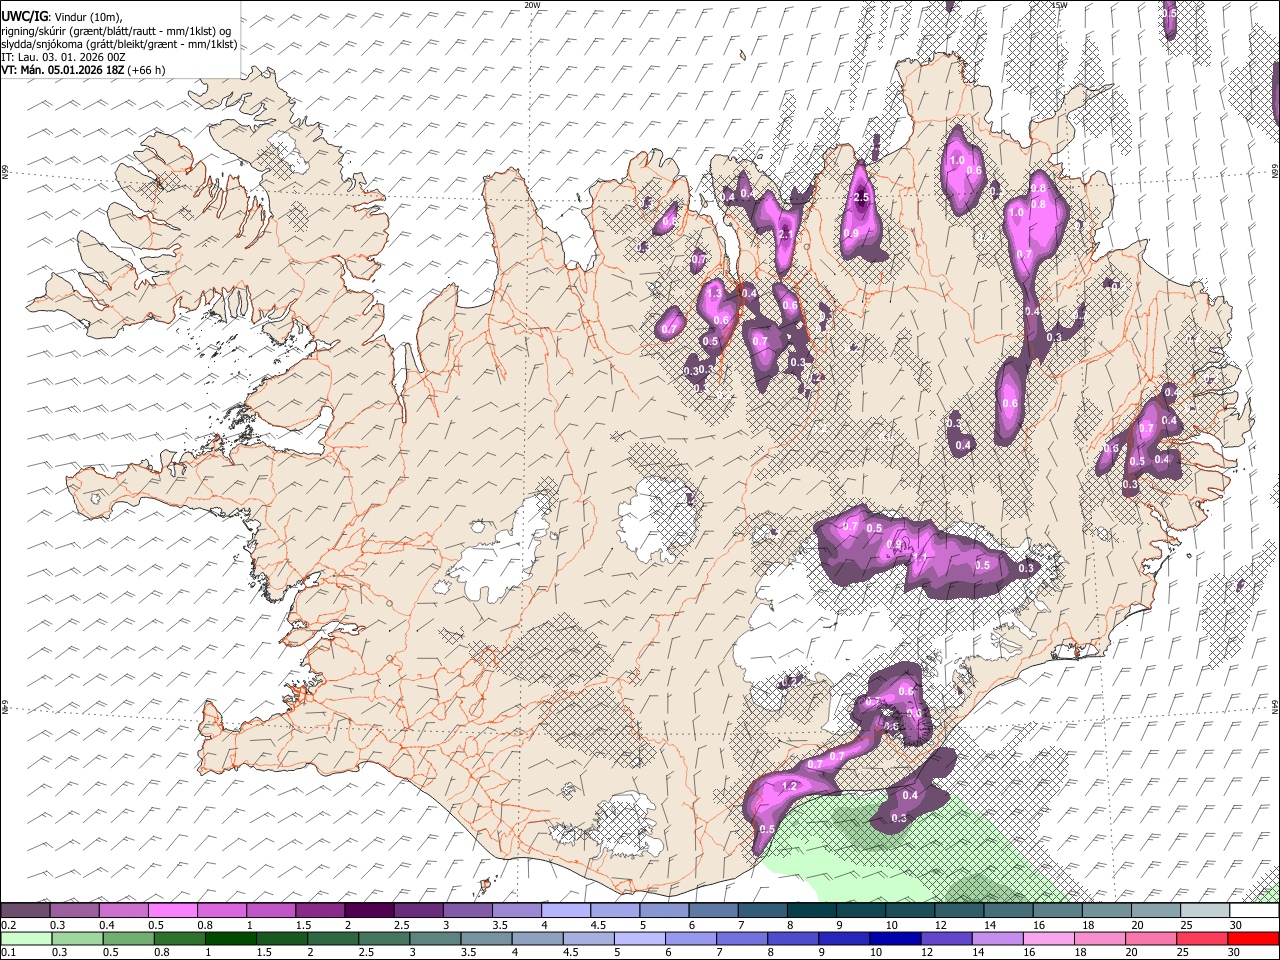Click the upper scale swatch labeled 6
This screenshot has width=1280, height=960.
pyautogui.click(x=711, y=911)
